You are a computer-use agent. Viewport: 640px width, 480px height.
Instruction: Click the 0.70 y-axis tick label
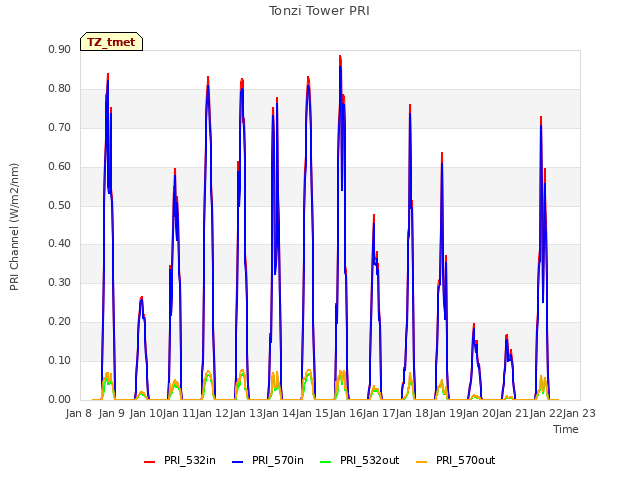point(60,127)
